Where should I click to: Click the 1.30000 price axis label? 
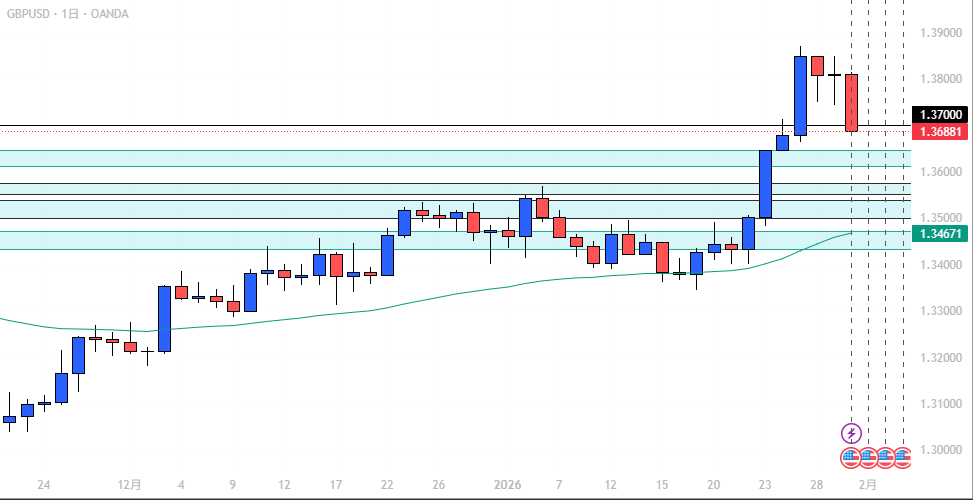pyautogui.click(x=941, y=450)
